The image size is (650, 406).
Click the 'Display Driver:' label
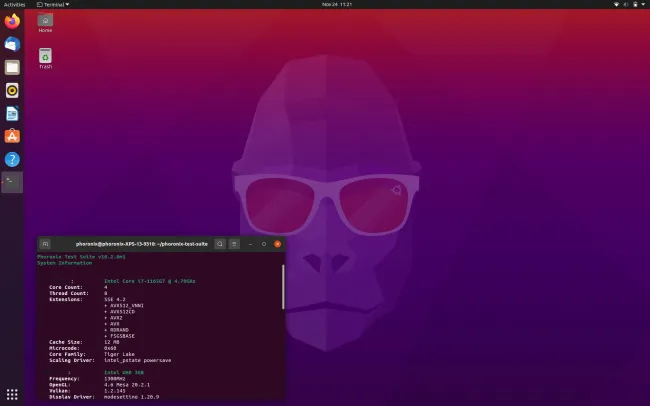click(x=72, y=397)
